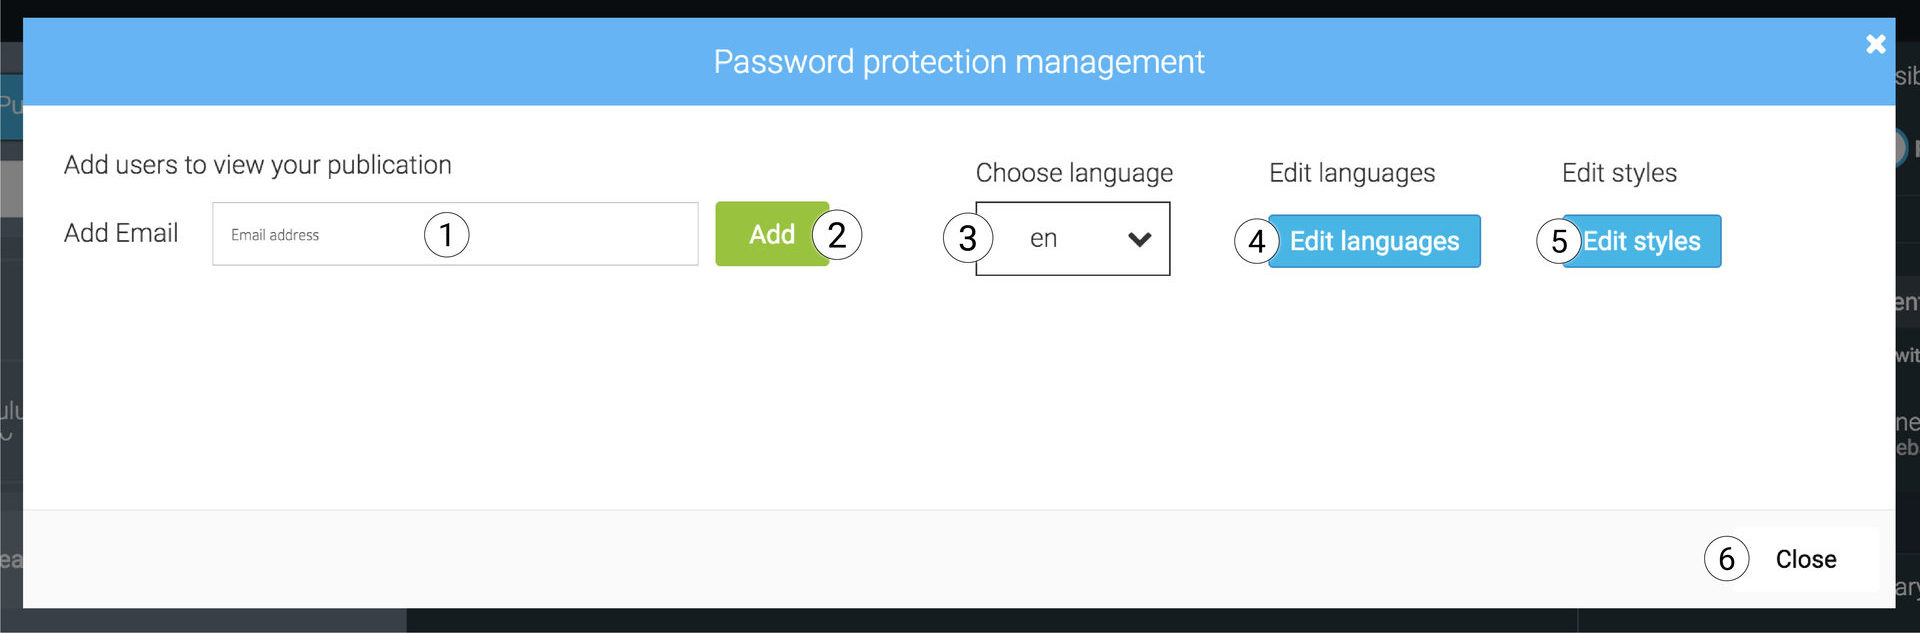Open the 'en' language dropdown
The image size is (1920, 633).
pos(1073,239)
